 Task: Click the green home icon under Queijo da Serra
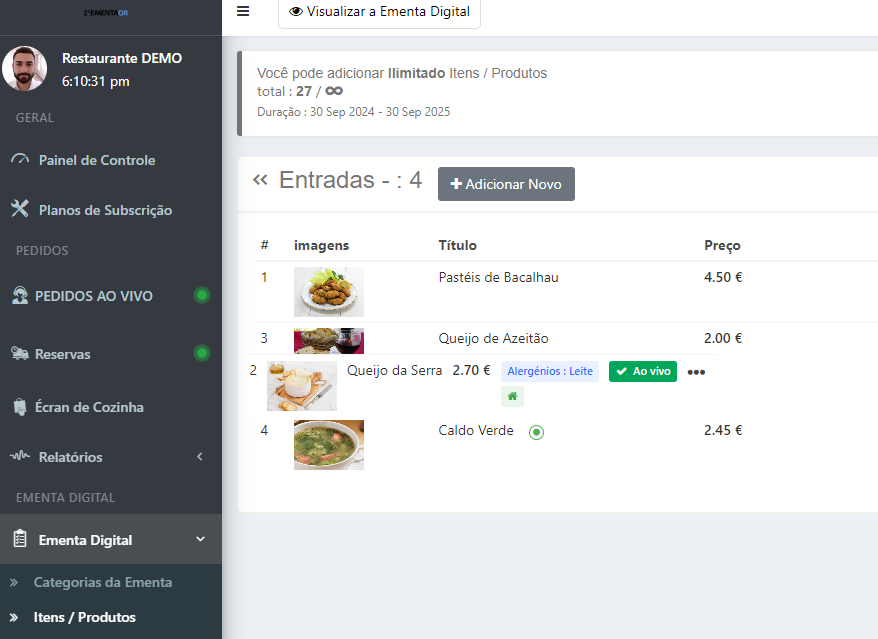tap(512, 396)
